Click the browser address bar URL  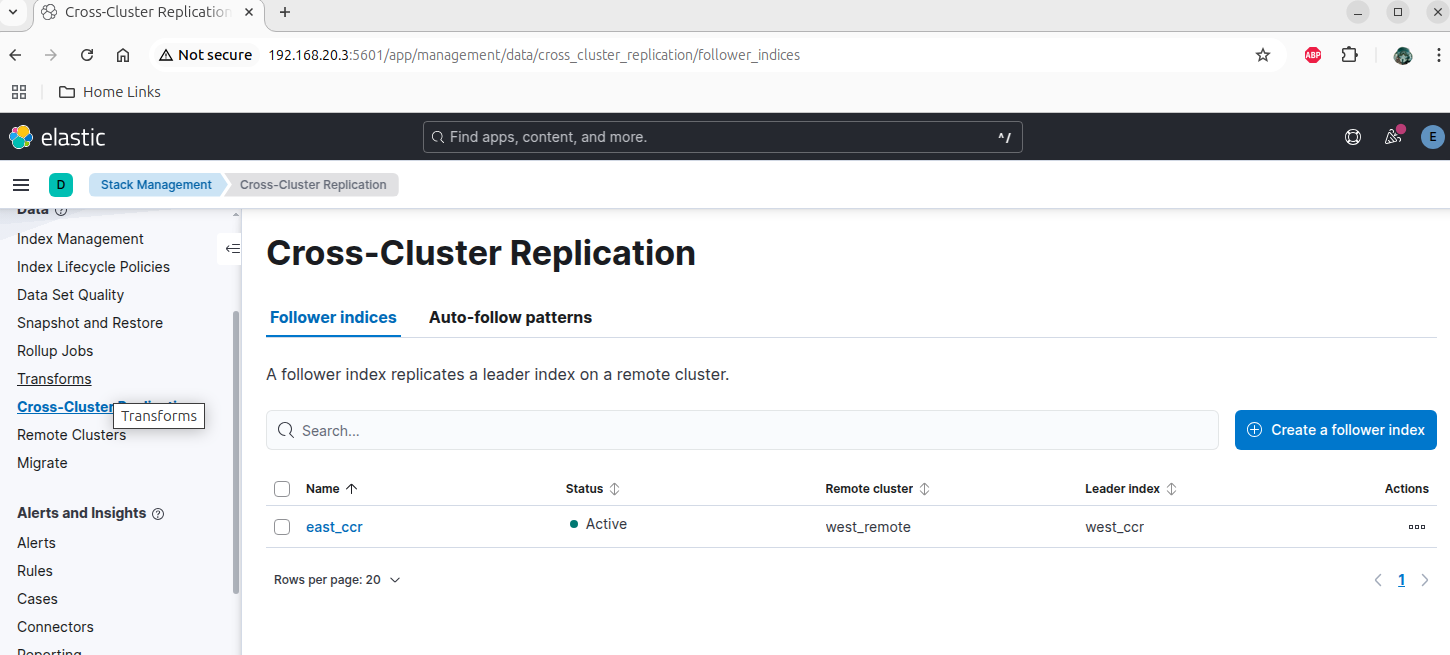point(534,55)
